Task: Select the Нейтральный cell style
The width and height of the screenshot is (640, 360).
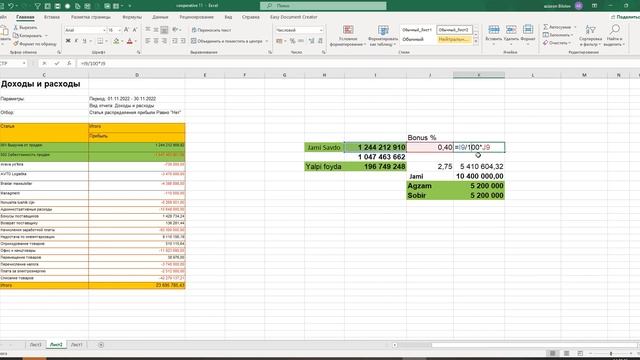Action: coord(454,40)
